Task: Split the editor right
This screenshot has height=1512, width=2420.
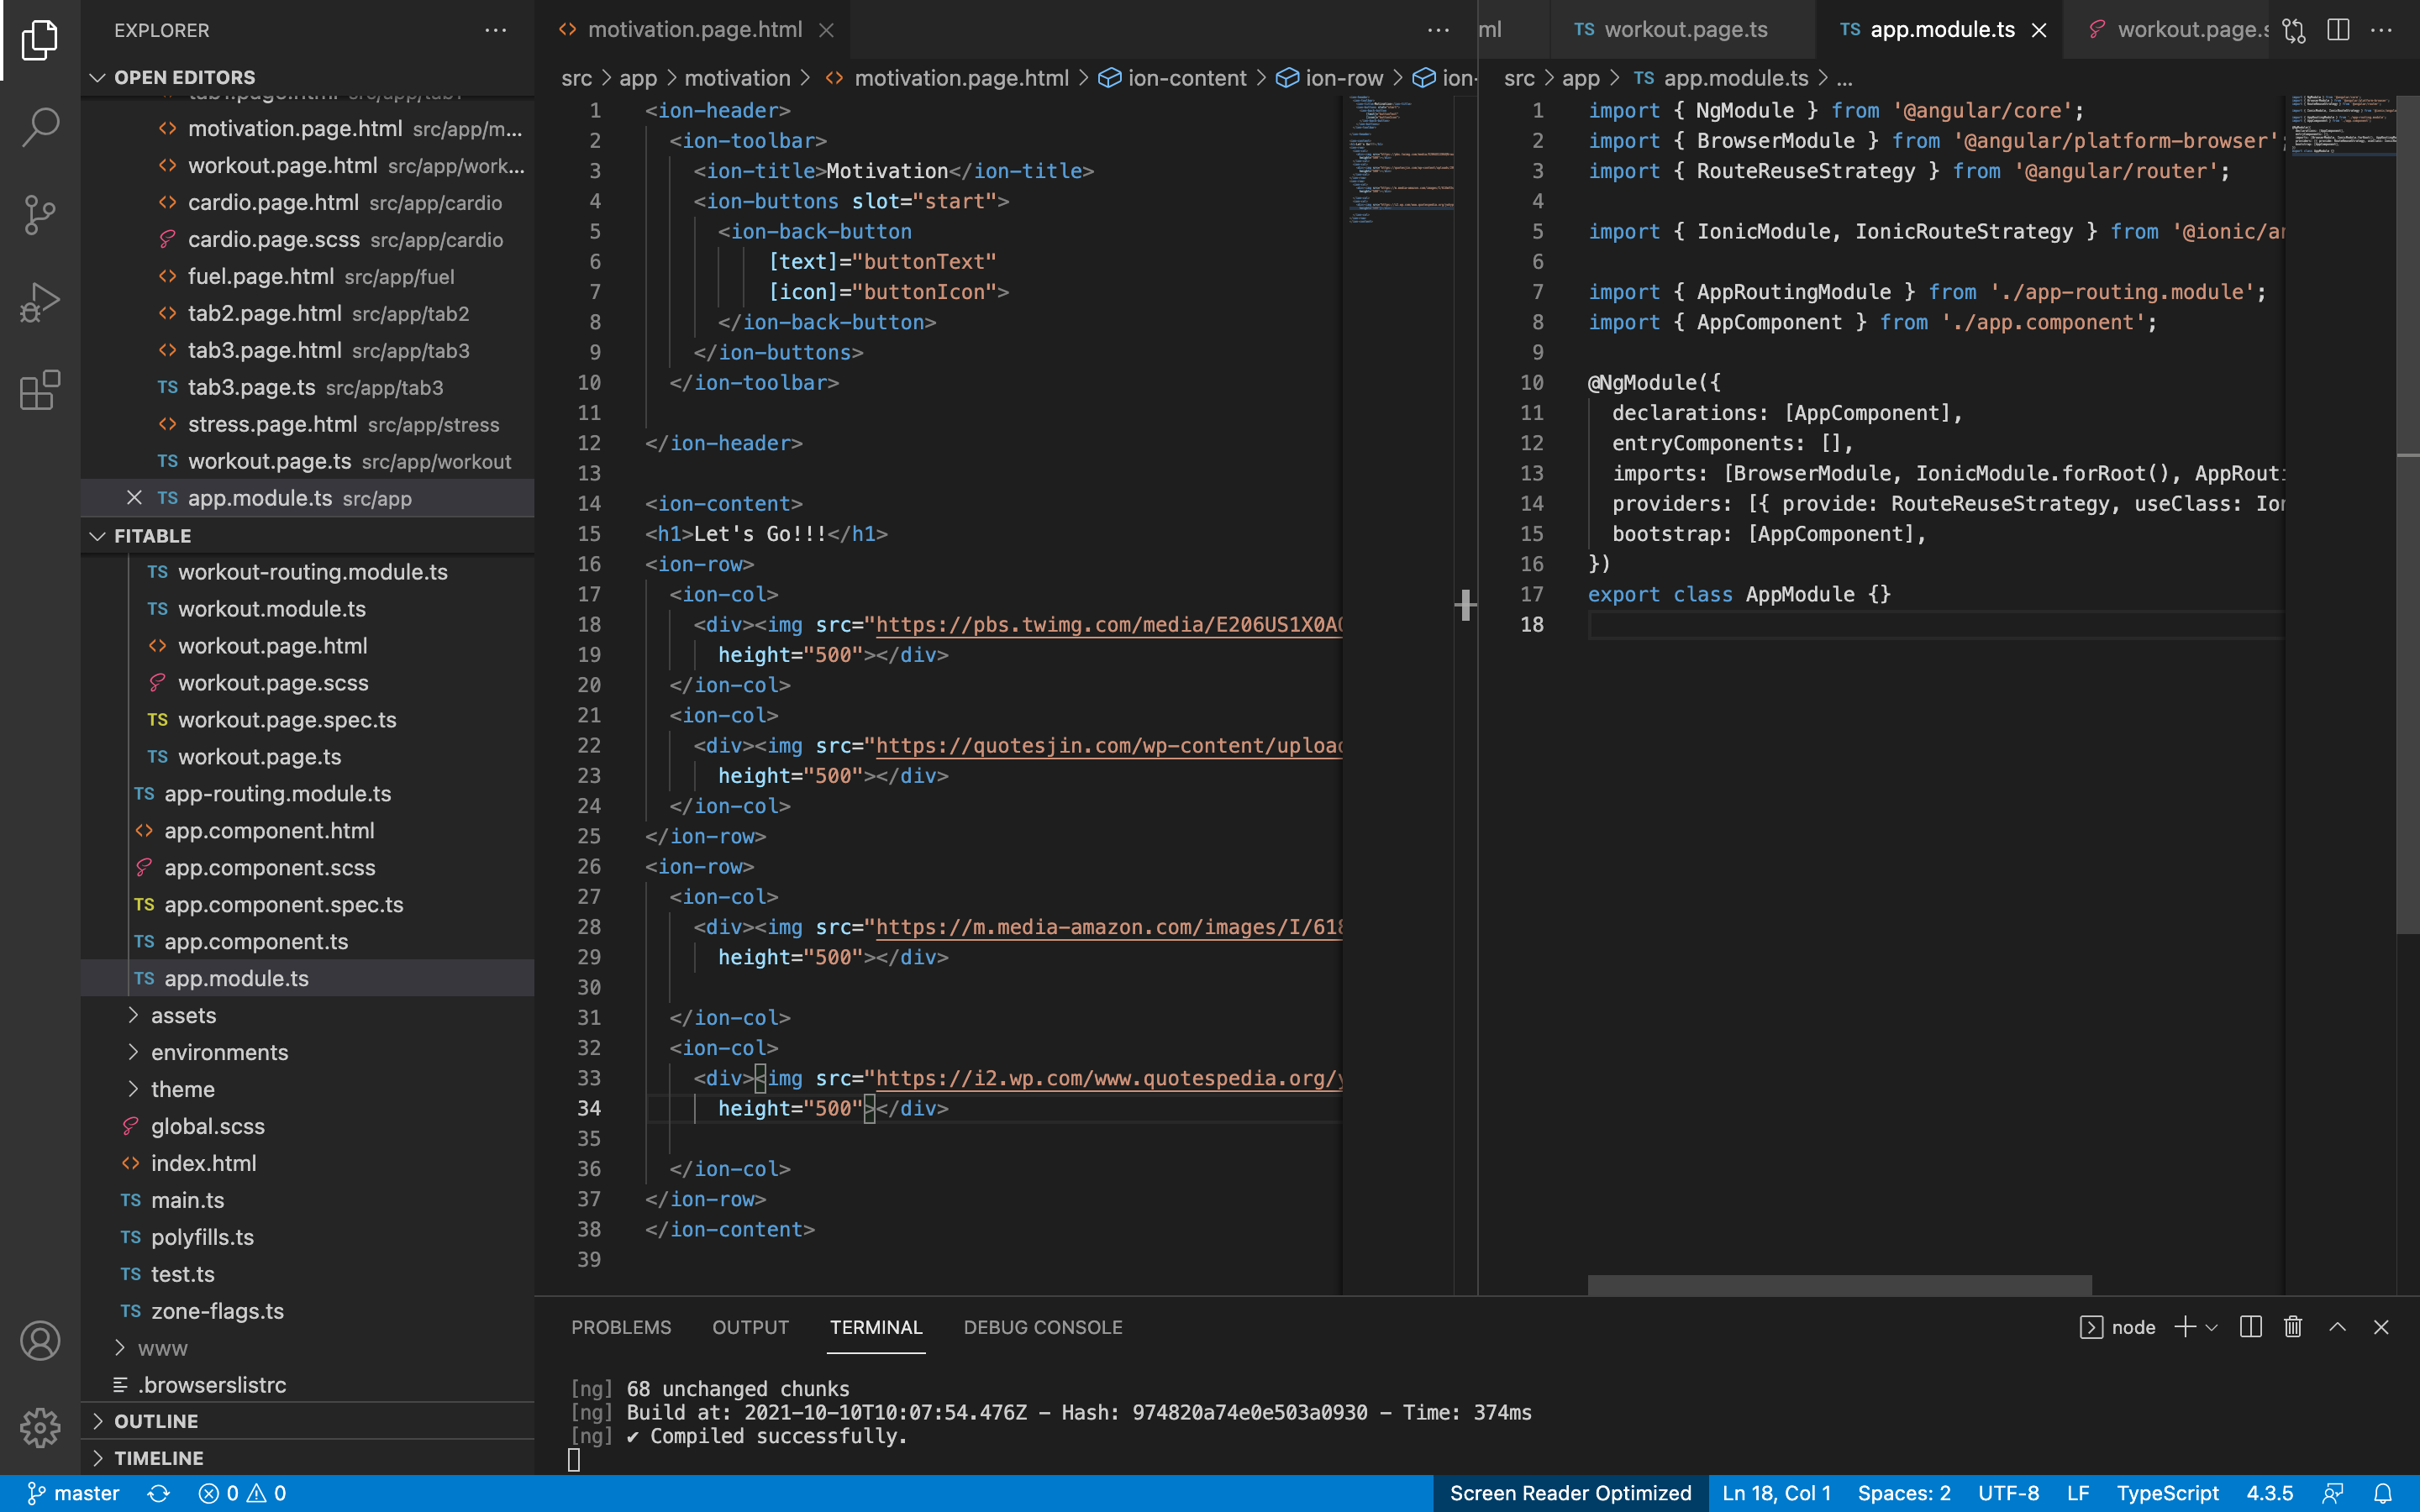Action: point(2338,30)
